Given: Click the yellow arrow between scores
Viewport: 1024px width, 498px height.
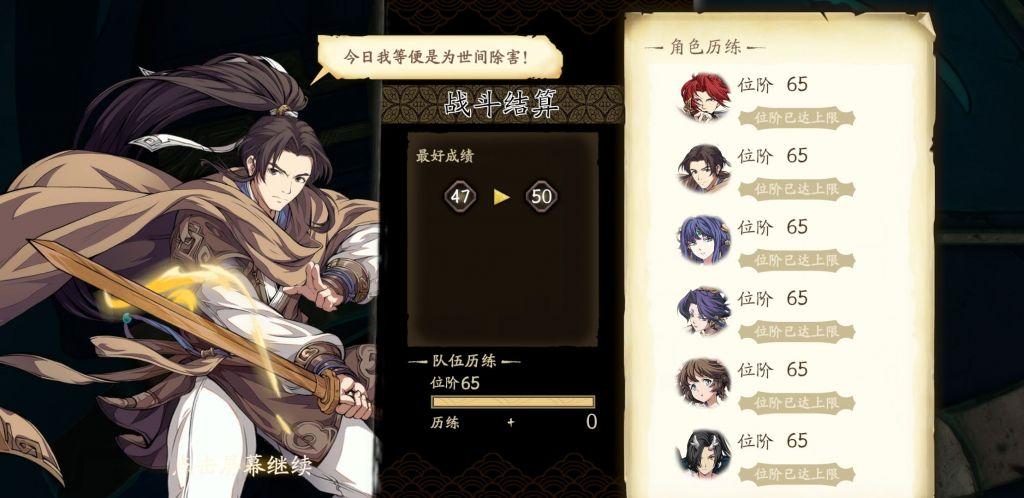Looking at the screenshot, I should point(502,196).
